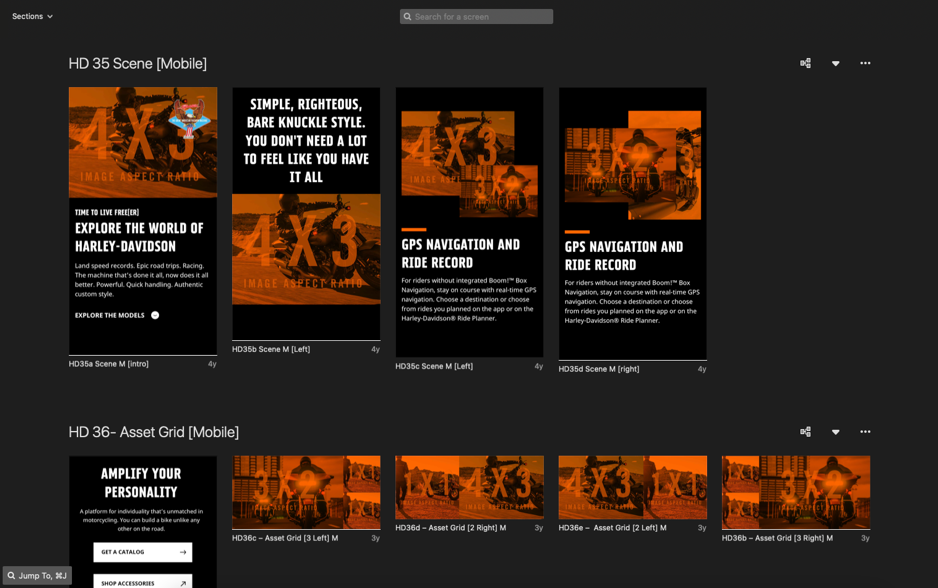The image size is (938, 588).
Task: Click the search magnifier icon in search box
Action: pos(407,17)
